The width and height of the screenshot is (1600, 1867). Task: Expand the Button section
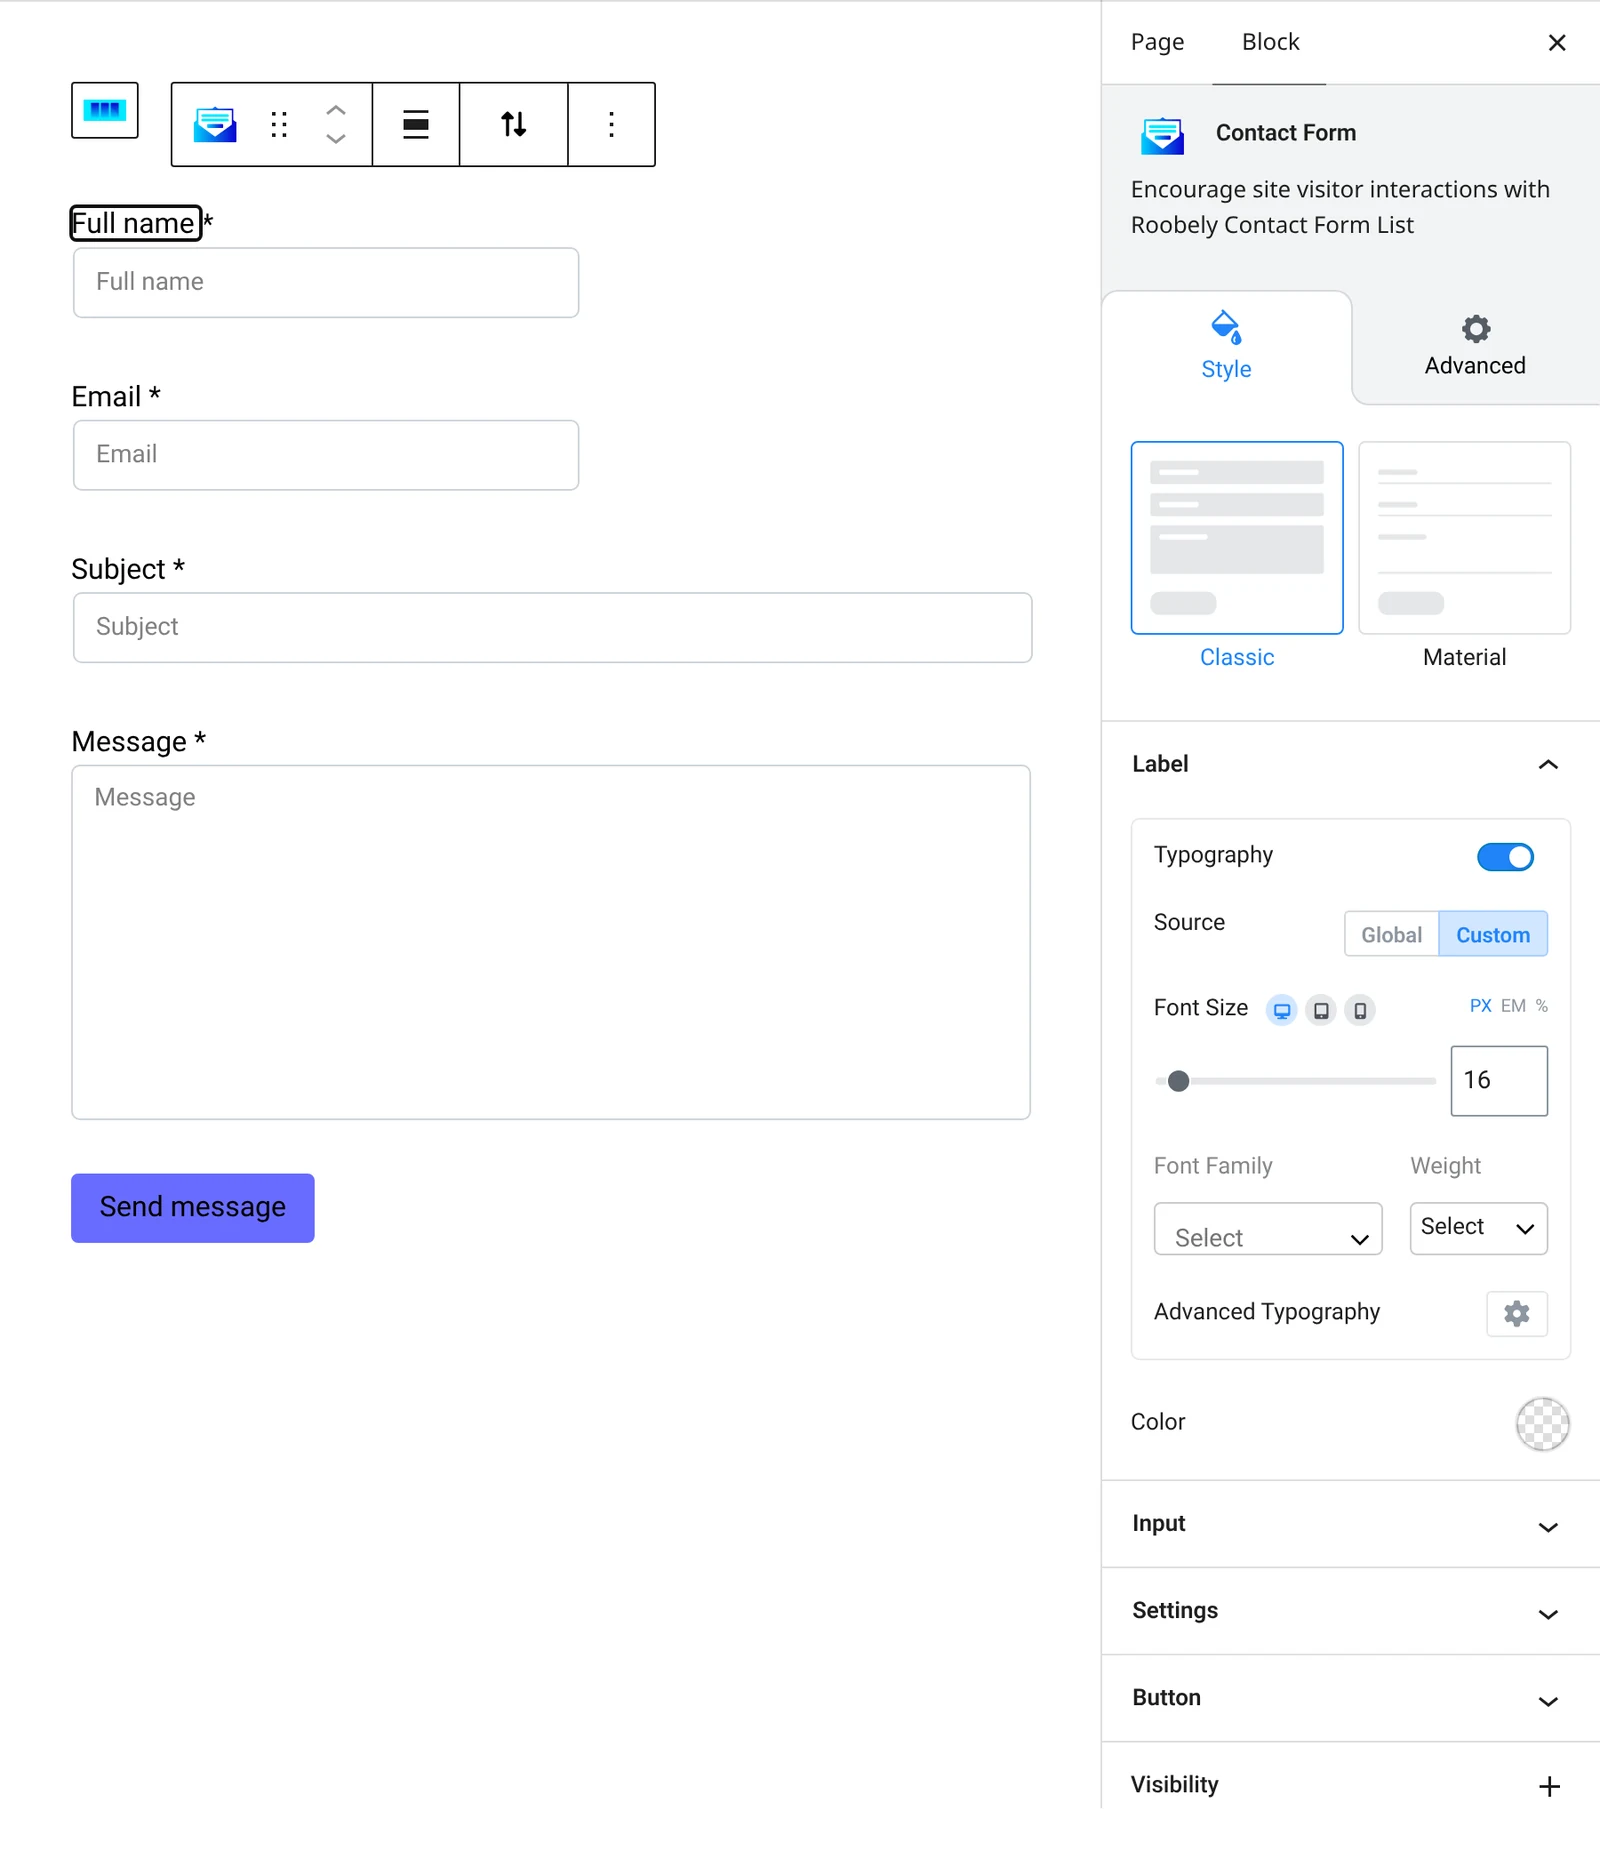click(x=1350, y=1698)
